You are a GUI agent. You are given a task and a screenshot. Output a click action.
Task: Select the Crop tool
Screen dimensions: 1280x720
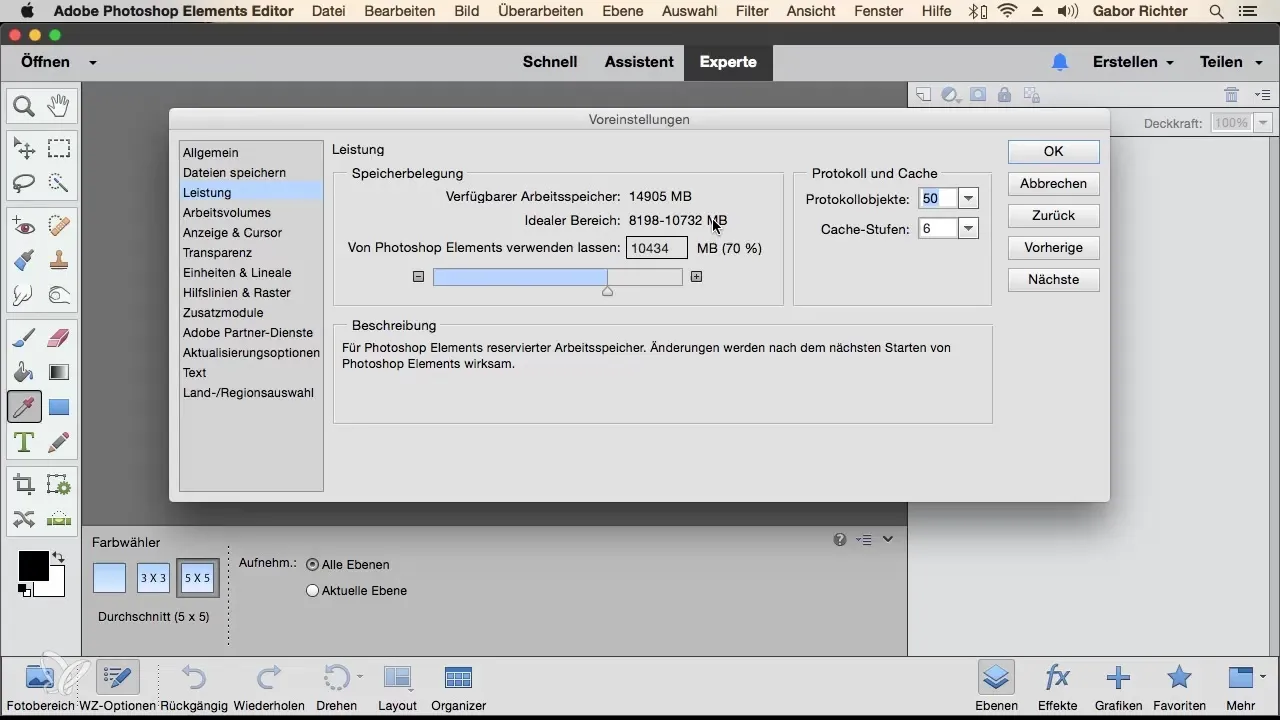(24, 485)
